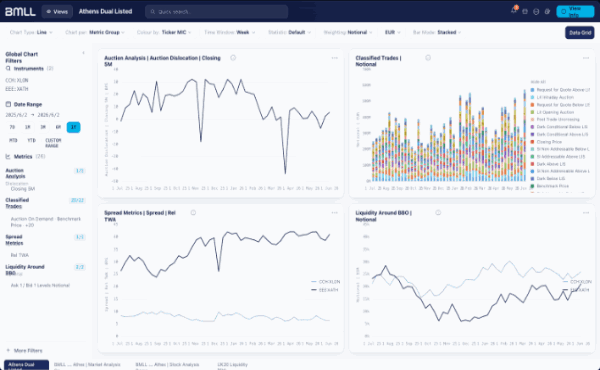Viewport: 600px width, 370px height.
Task: Click the More Filters link
Action: [24, 350]
